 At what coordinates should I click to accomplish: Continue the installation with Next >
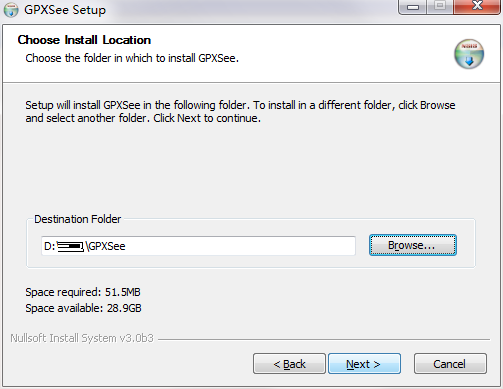point(364,364)
